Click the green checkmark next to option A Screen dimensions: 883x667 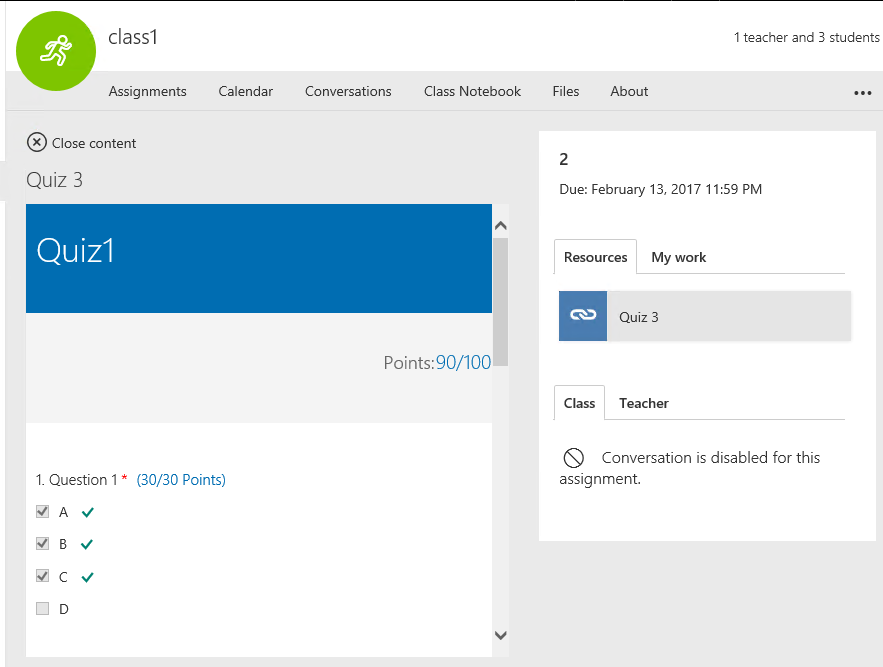click(87, 512)
